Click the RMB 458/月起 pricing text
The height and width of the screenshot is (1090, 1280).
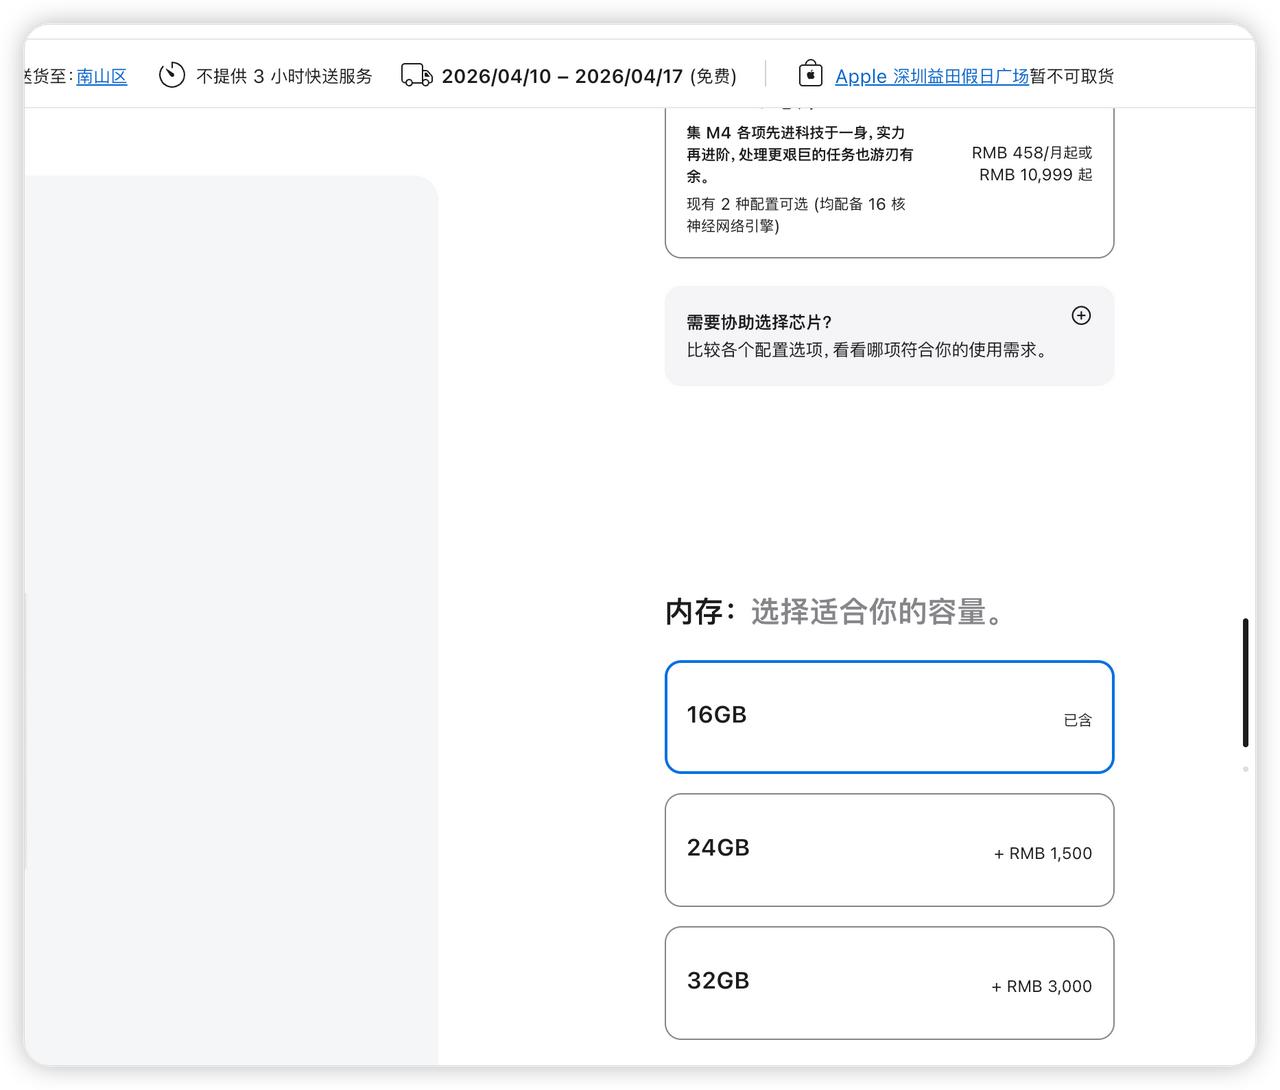tap(1032, 153)
